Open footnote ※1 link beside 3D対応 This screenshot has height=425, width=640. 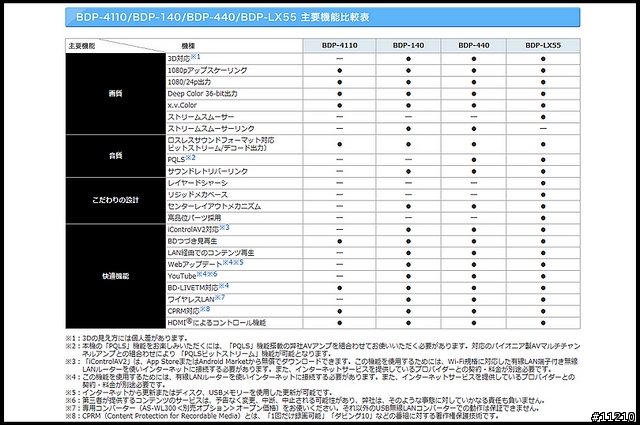click(x=196, y=56)
